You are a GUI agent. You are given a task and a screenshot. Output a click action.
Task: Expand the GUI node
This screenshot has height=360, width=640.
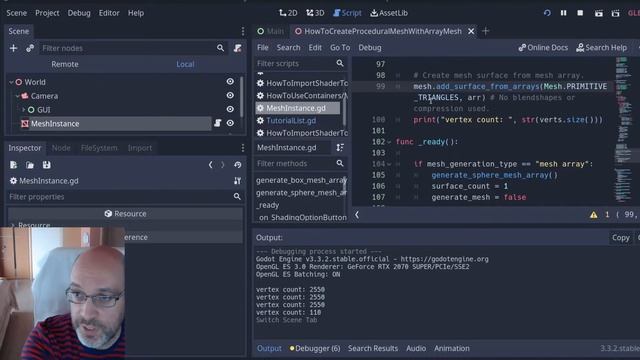coord(24,109)
